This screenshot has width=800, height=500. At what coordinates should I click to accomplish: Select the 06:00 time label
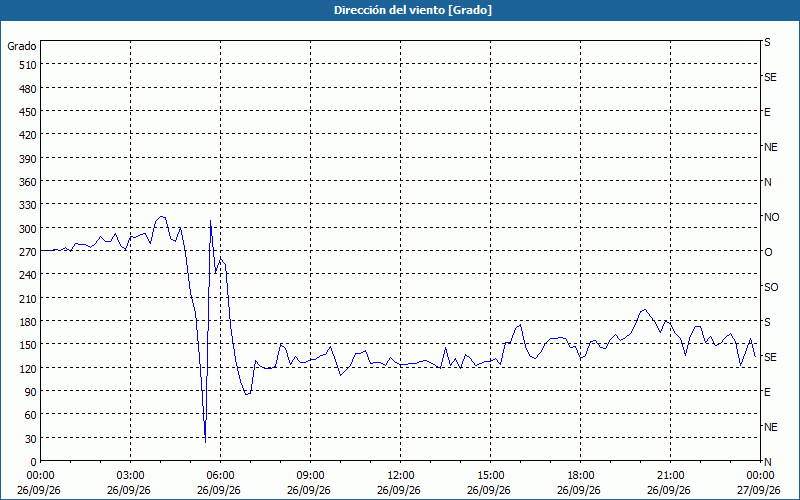click(220, 476)
